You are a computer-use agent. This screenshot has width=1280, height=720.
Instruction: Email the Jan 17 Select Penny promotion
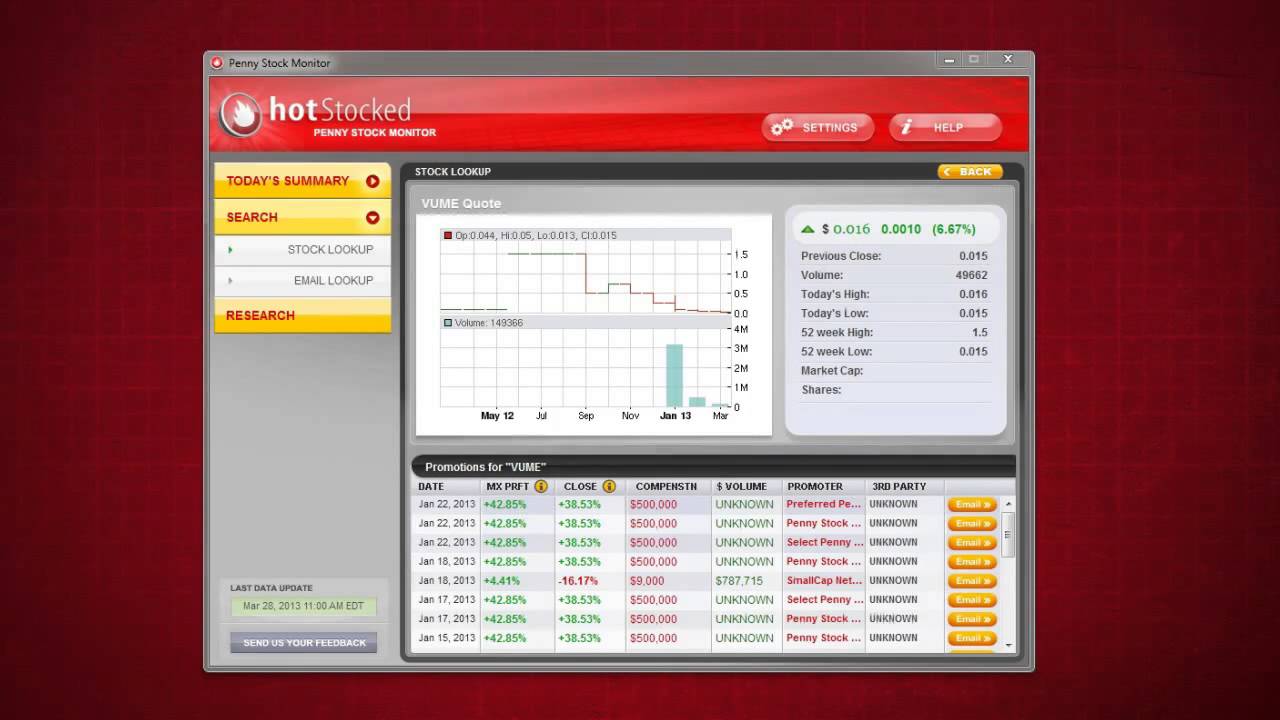972,600
